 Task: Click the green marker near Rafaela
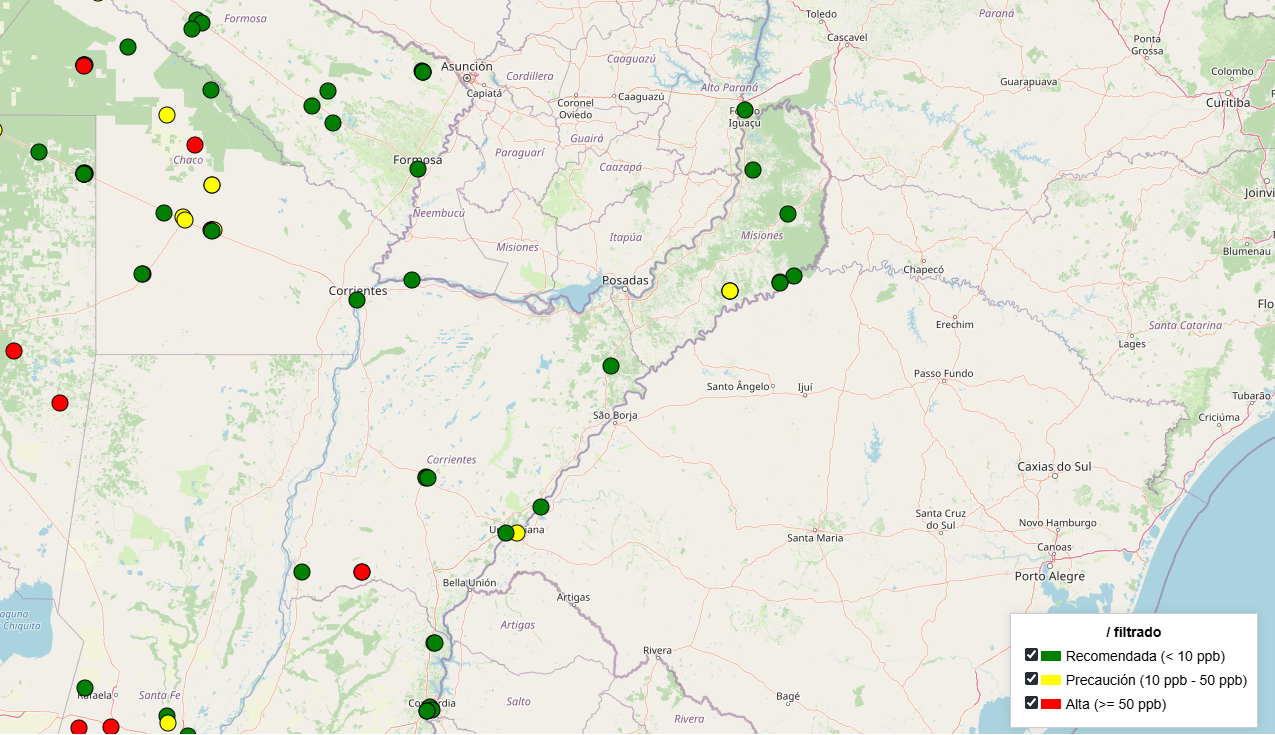tap(85, 688)
